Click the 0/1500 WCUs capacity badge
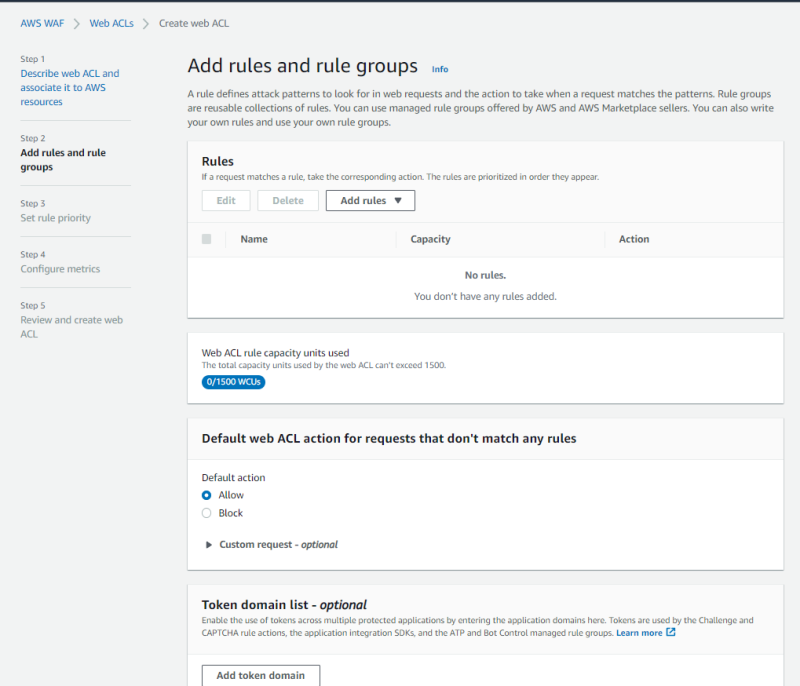 (233, 382)
